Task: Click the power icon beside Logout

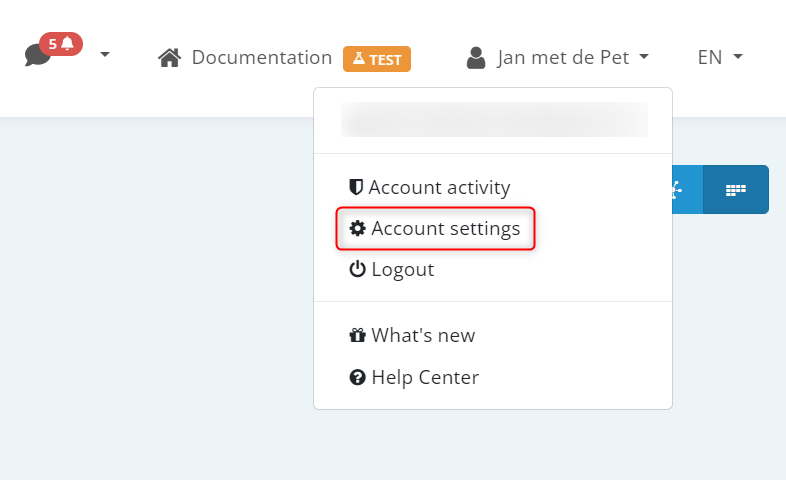Action: (357, 270)
